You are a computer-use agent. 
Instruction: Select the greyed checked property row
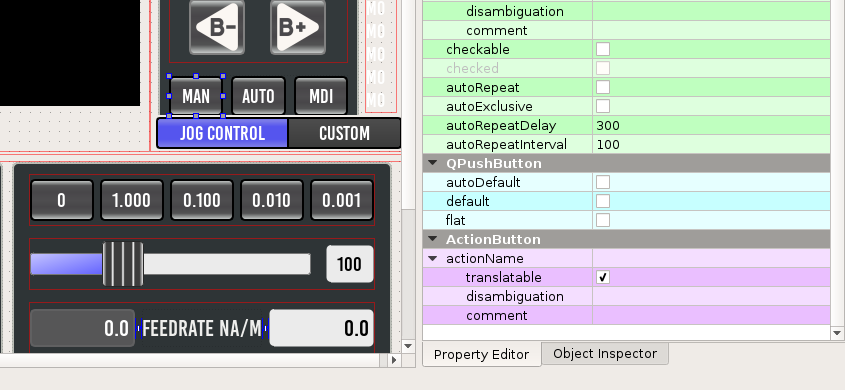pyautogui.click(x=626, y=68)
